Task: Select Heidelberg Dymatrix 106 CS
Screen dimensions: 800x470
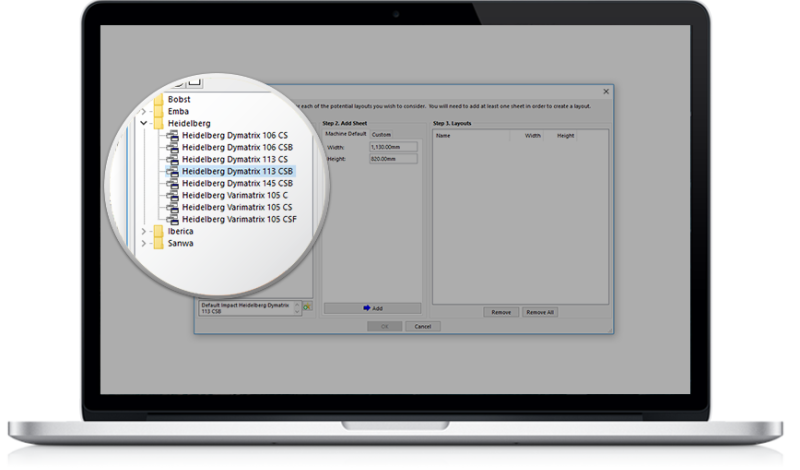Action: 235,135
